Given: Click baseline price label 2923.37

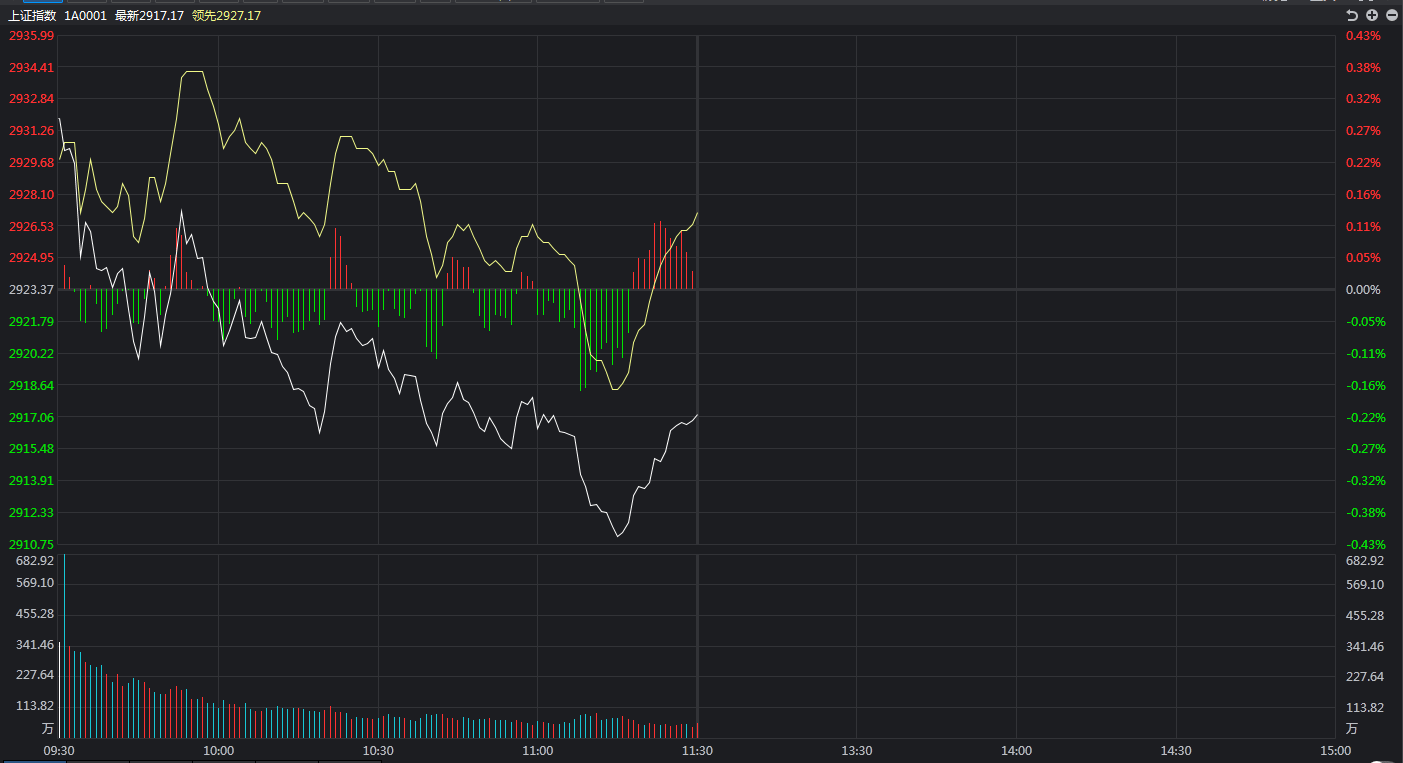Looking at the screenshot, I should pyautogui.click(x=31, y=289).
